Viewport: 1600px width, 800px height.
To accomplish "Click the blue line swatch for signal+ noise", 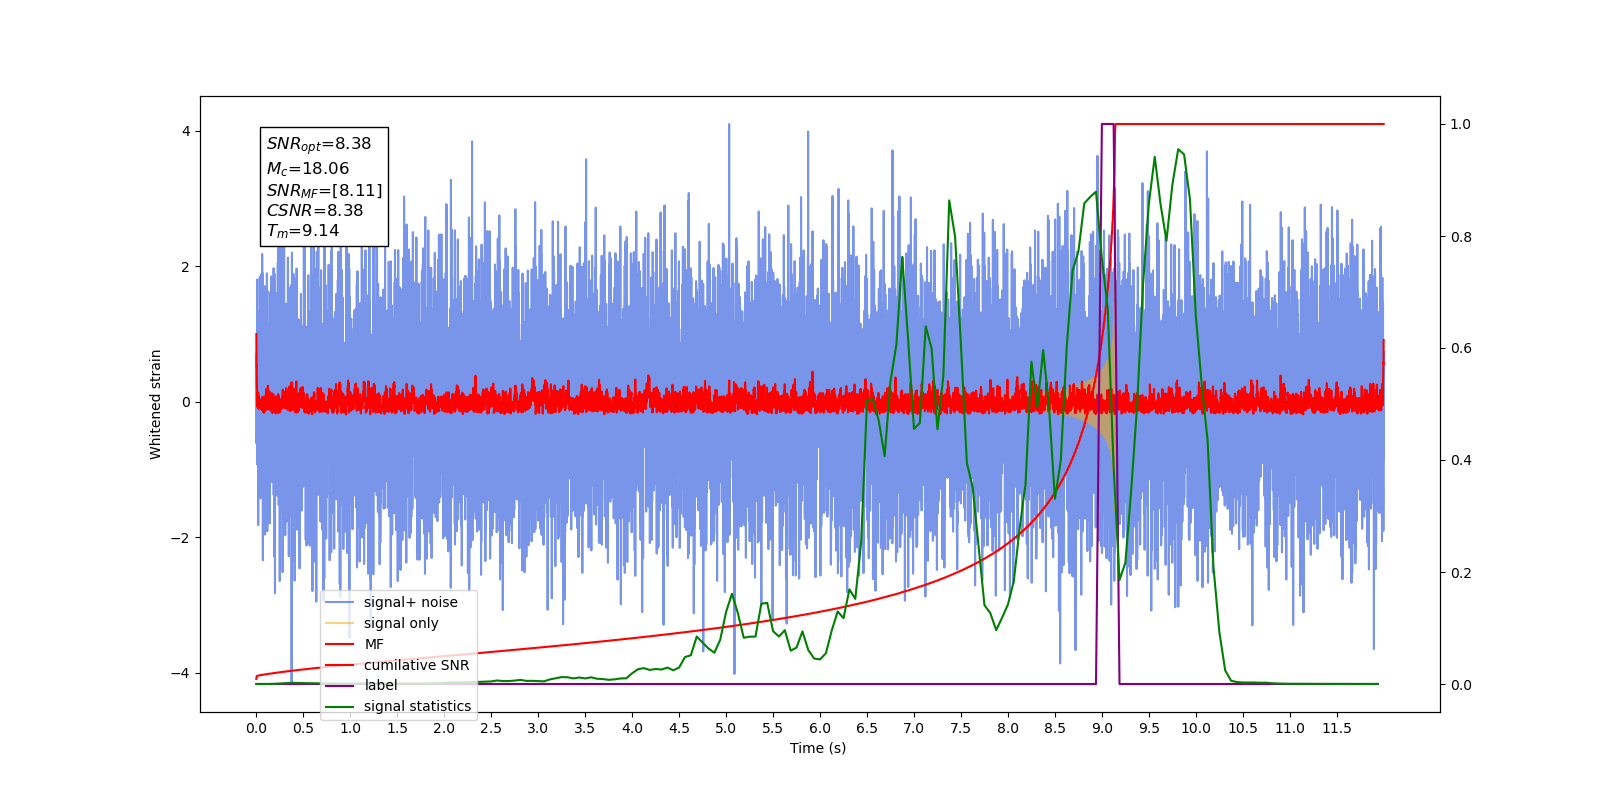I will pyautogui.click(x=340, y=602).
